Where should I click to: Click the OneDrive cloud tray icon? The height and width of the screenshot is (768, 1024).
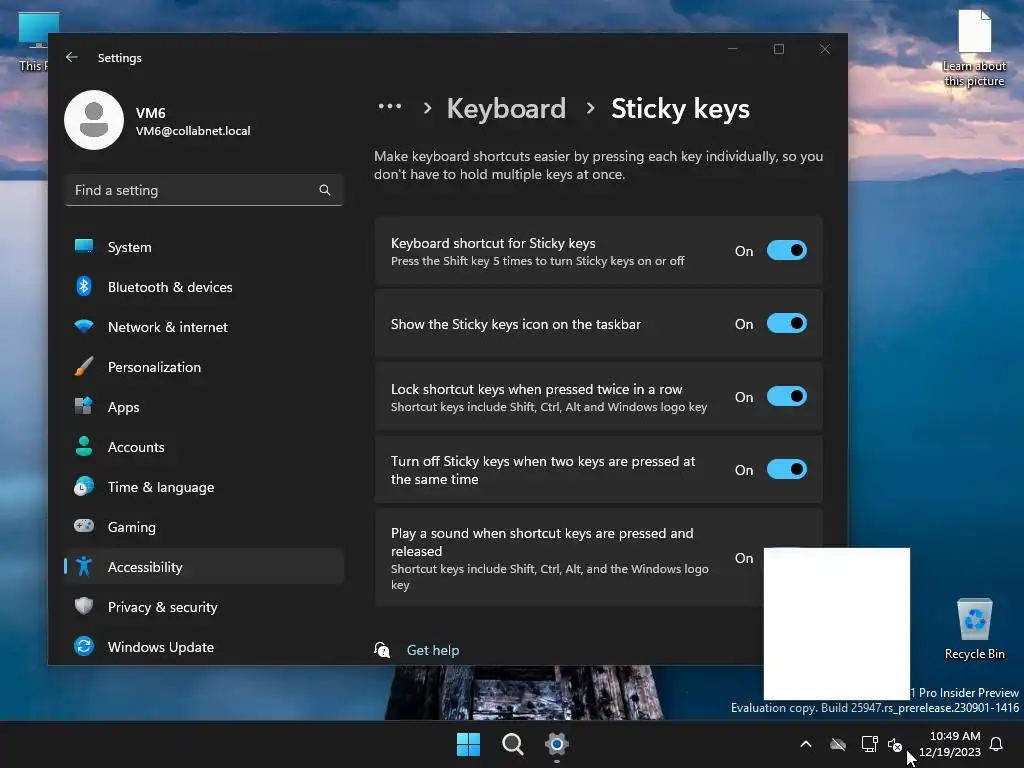tap(838, 744)
